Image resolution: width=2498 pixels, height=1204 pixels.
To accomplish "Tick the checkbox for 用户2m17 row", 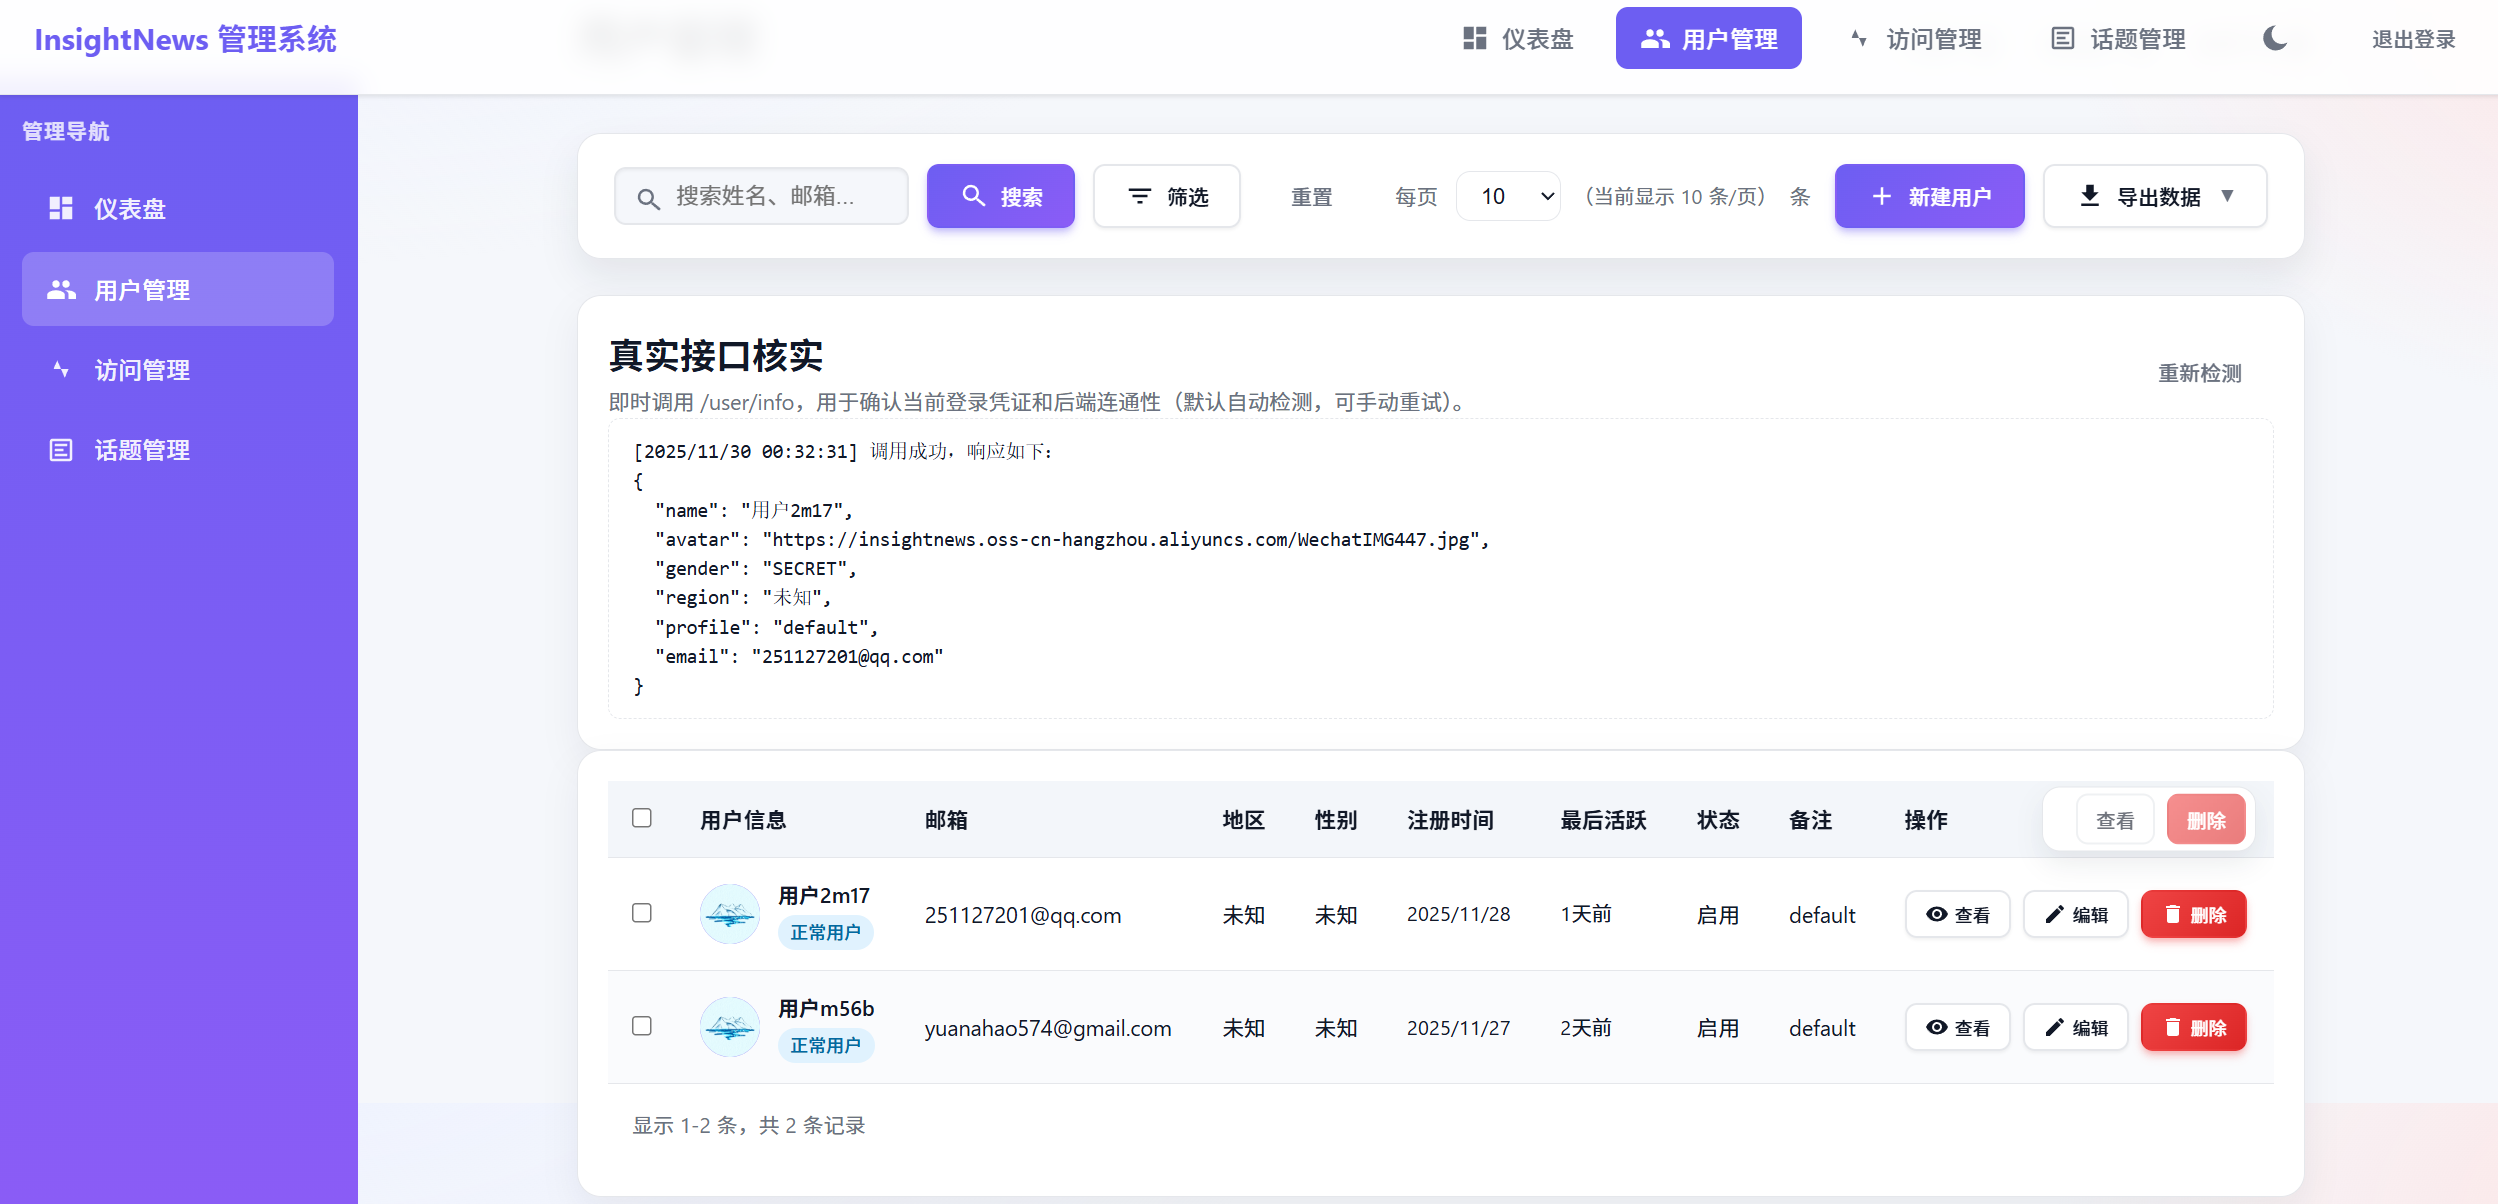I will (642, 913).
